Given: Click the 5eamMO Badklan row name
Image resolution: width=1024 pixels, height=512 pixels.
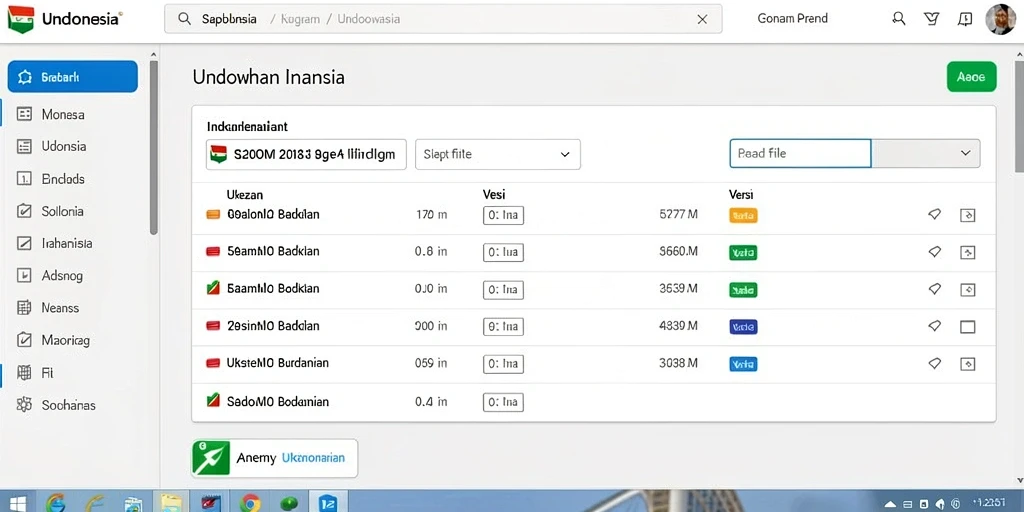Looking at the screenshot, I should click(x=273, y=251).
